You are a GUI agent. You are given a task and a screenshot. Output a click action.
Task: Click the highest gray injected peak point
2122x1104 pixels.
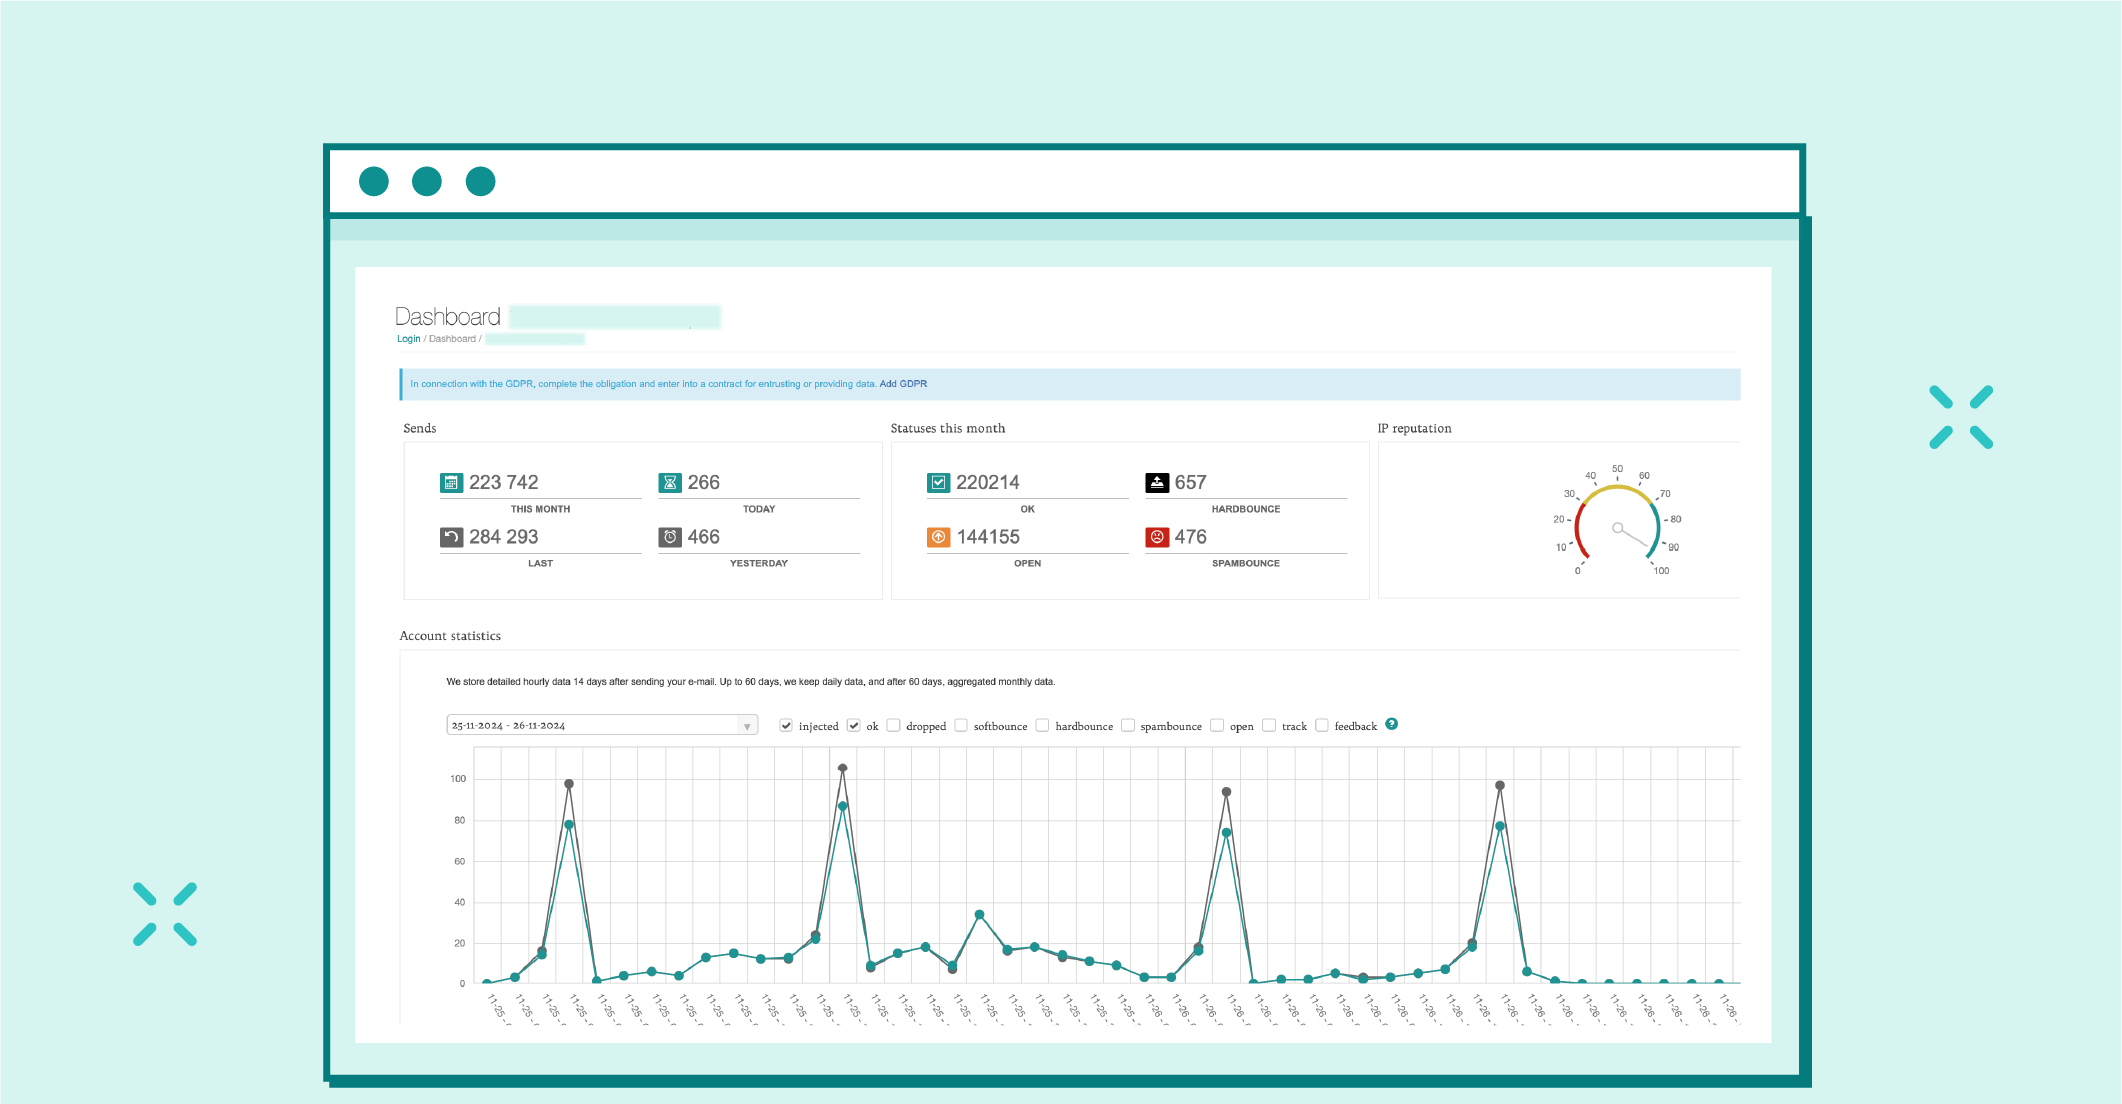click(843, 768)
